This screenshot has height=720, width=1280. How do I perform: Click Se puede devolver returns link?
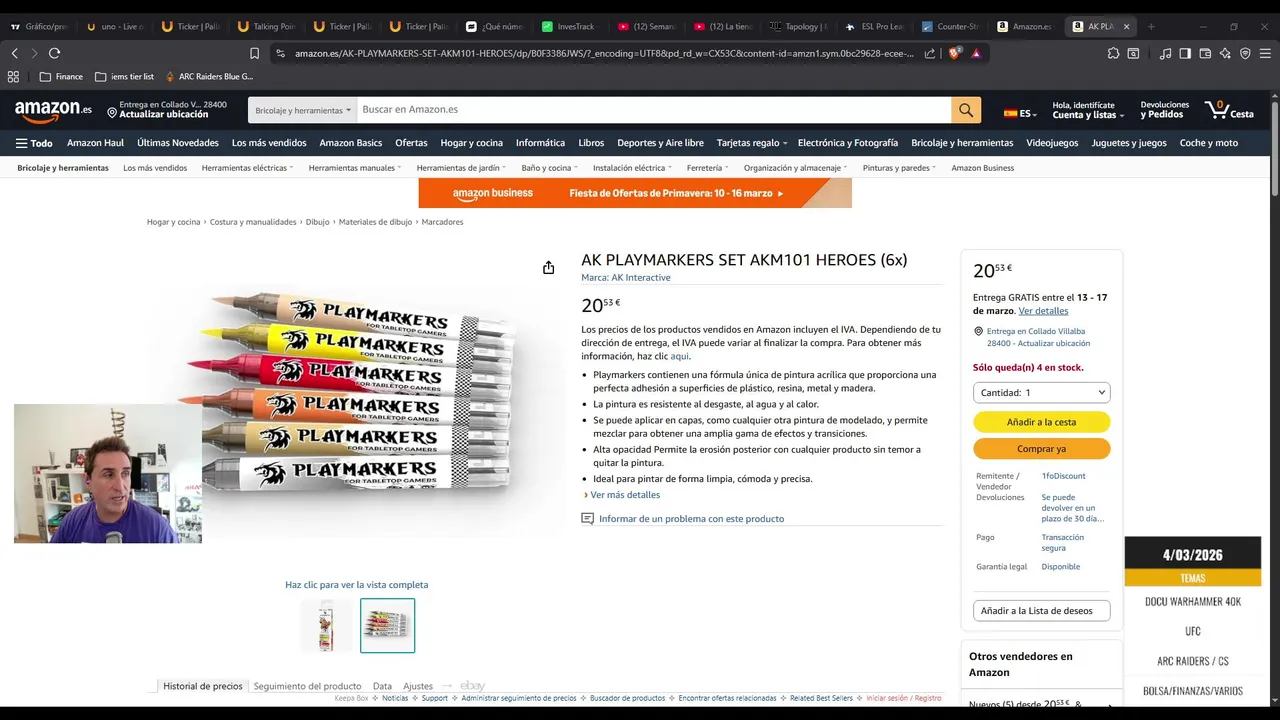click(x=1072, y=508)
